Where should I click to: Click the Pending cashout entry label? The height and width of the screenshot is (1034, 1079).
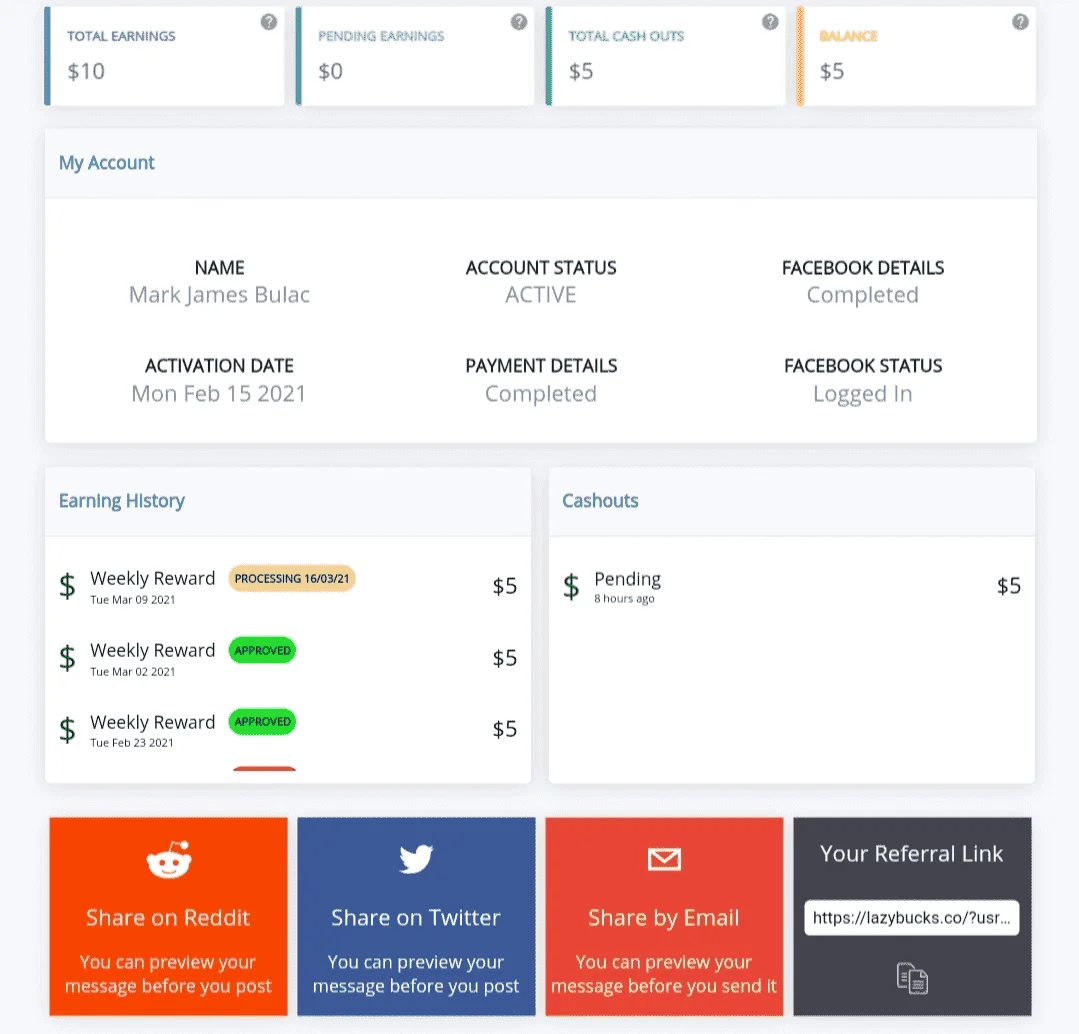click(x=628, y=579)
